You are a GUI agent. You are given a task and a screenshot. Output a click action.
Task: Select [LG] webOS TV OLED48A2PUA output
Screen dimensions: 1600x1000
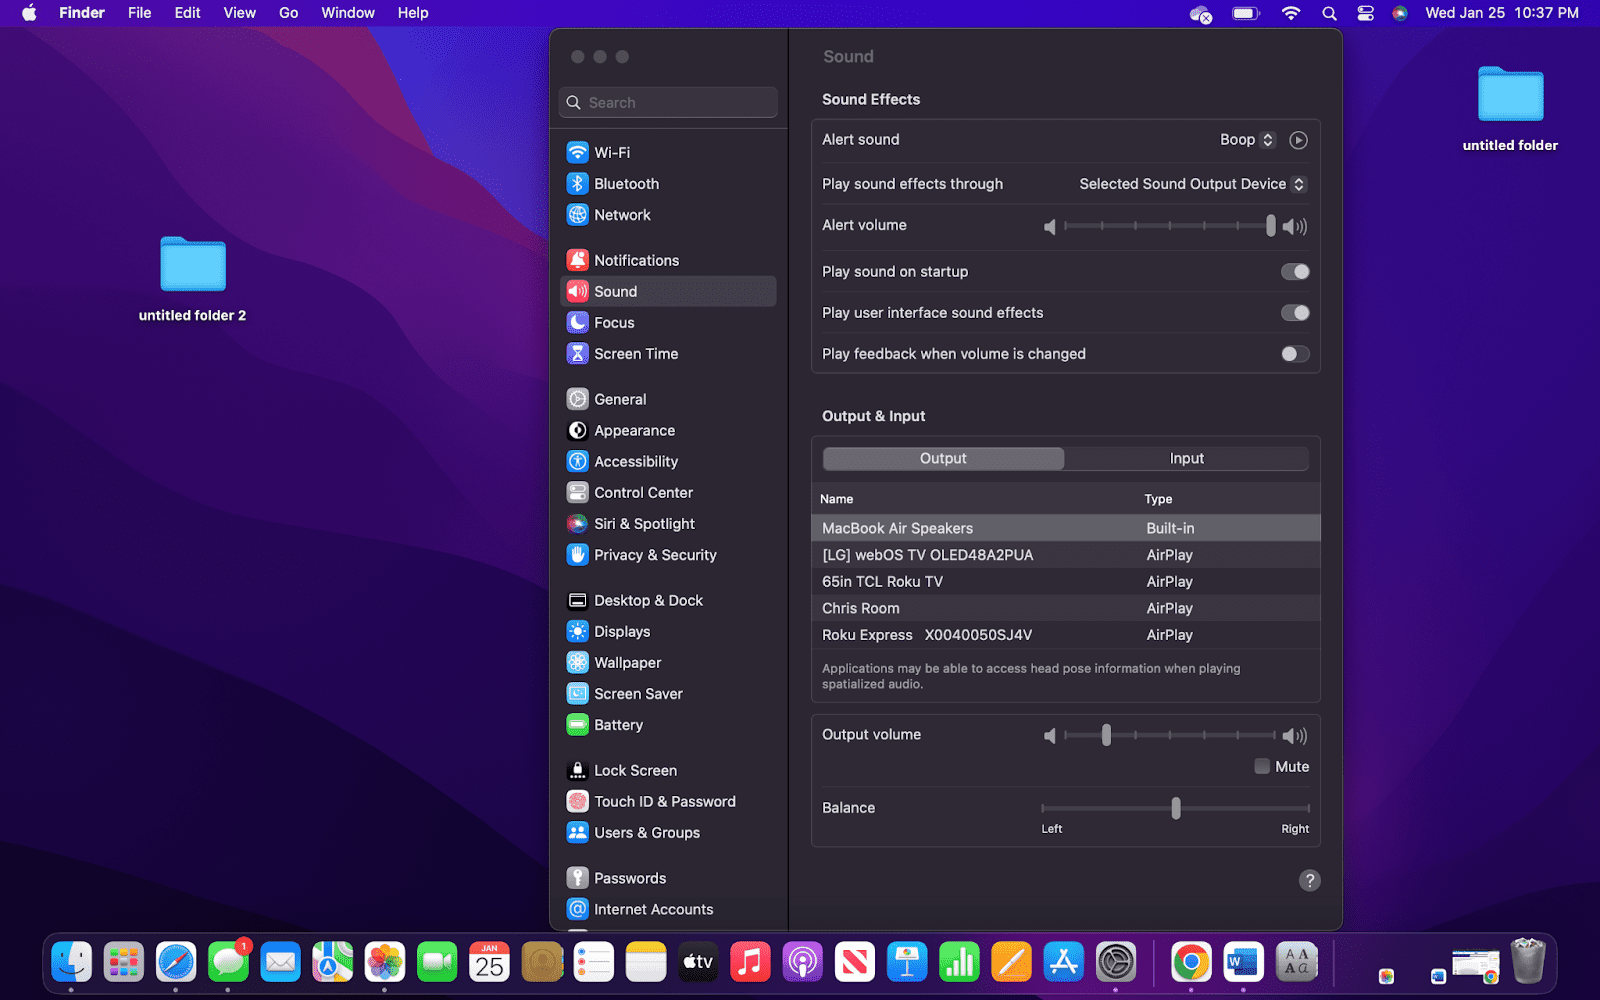point(1066,555)
